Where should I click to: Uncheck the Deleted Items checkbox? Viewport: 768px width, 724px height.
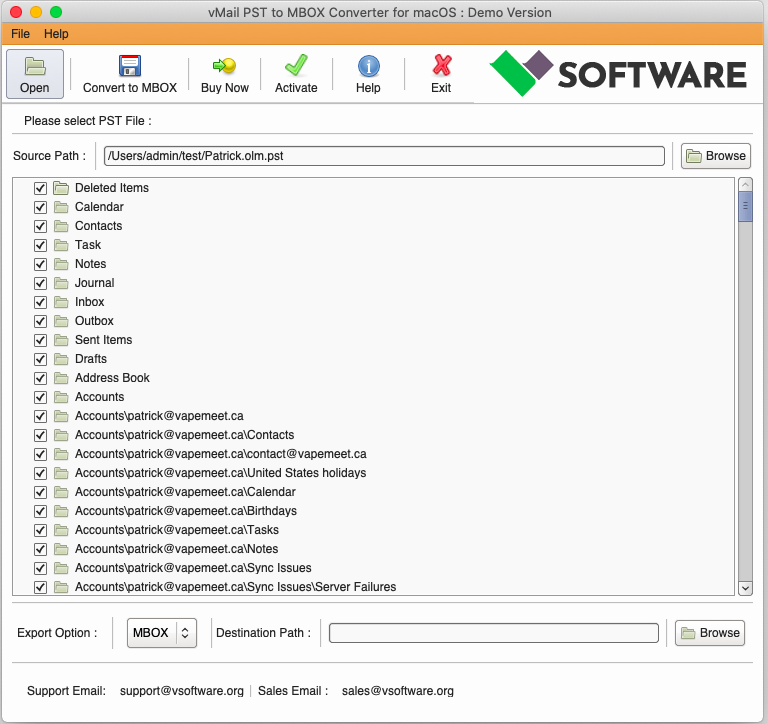(40, 188)
